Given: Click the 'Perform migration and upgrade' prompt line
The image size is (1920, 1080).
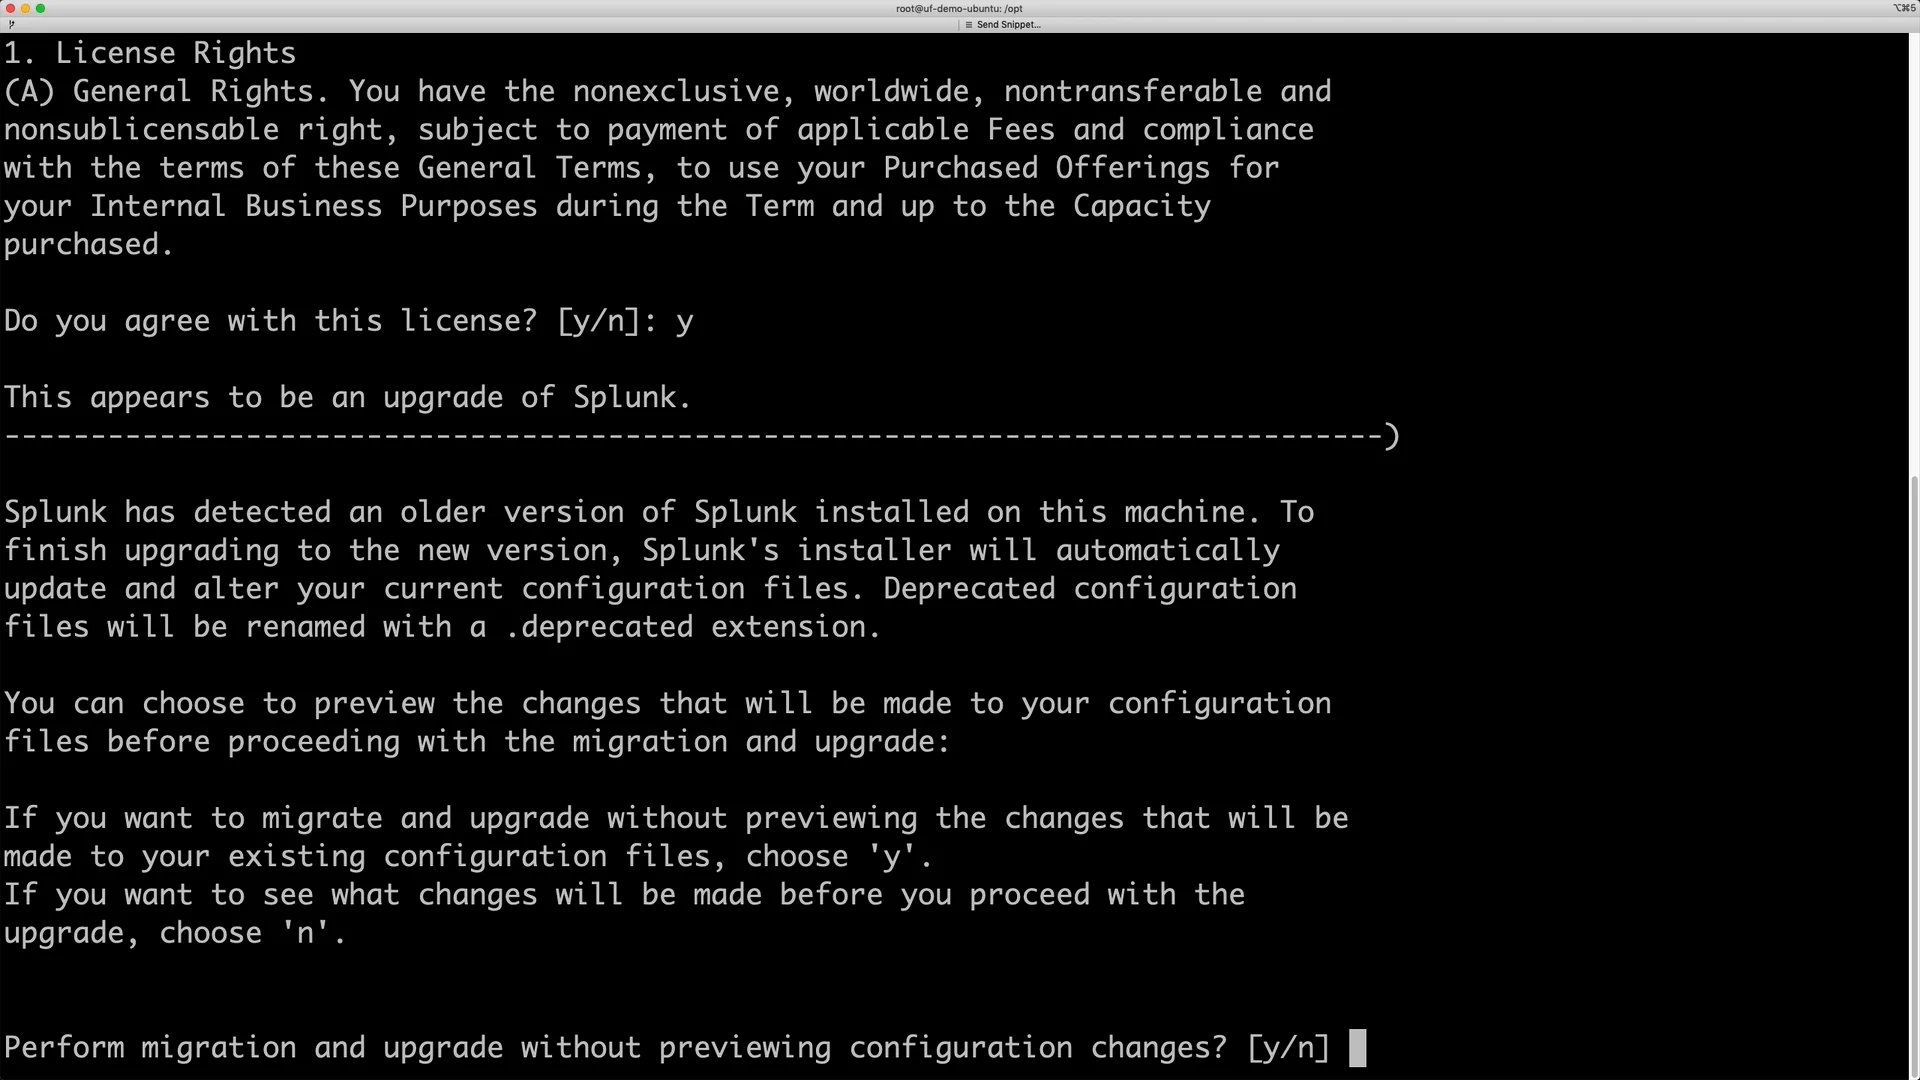Looking at the screenshot, I should [667, 1048].
